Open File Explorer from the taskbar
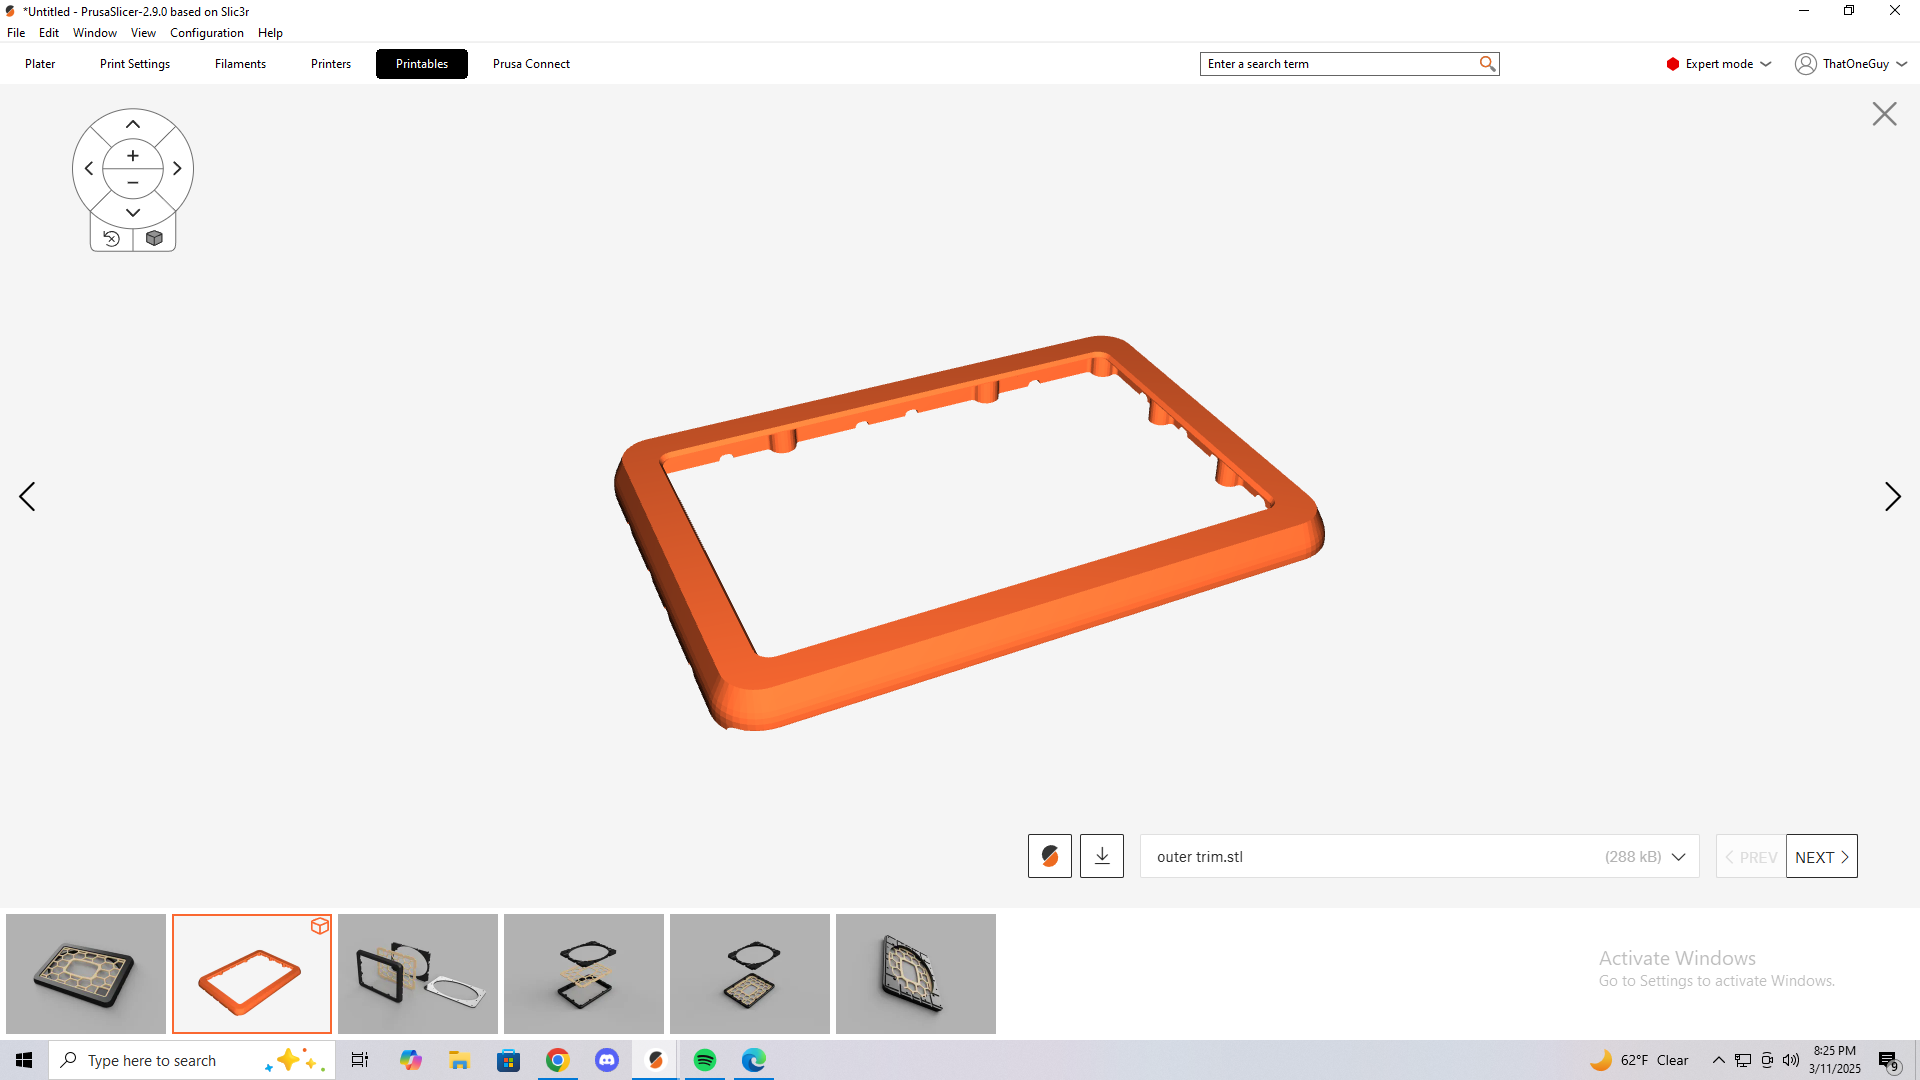 pos(459,1060)
